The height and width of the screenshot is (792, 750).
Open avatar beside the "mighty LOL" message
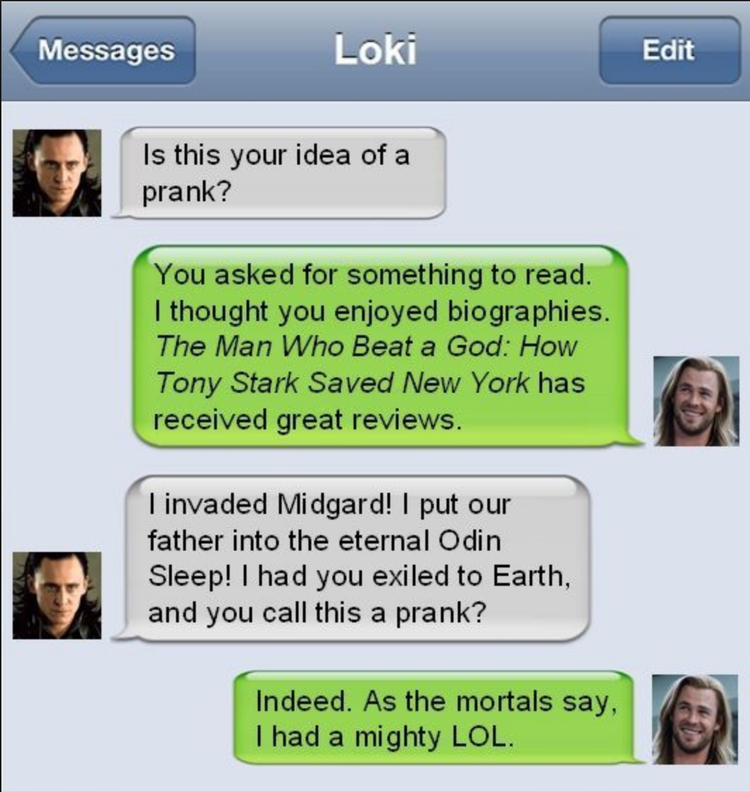(x=695, y=719)
